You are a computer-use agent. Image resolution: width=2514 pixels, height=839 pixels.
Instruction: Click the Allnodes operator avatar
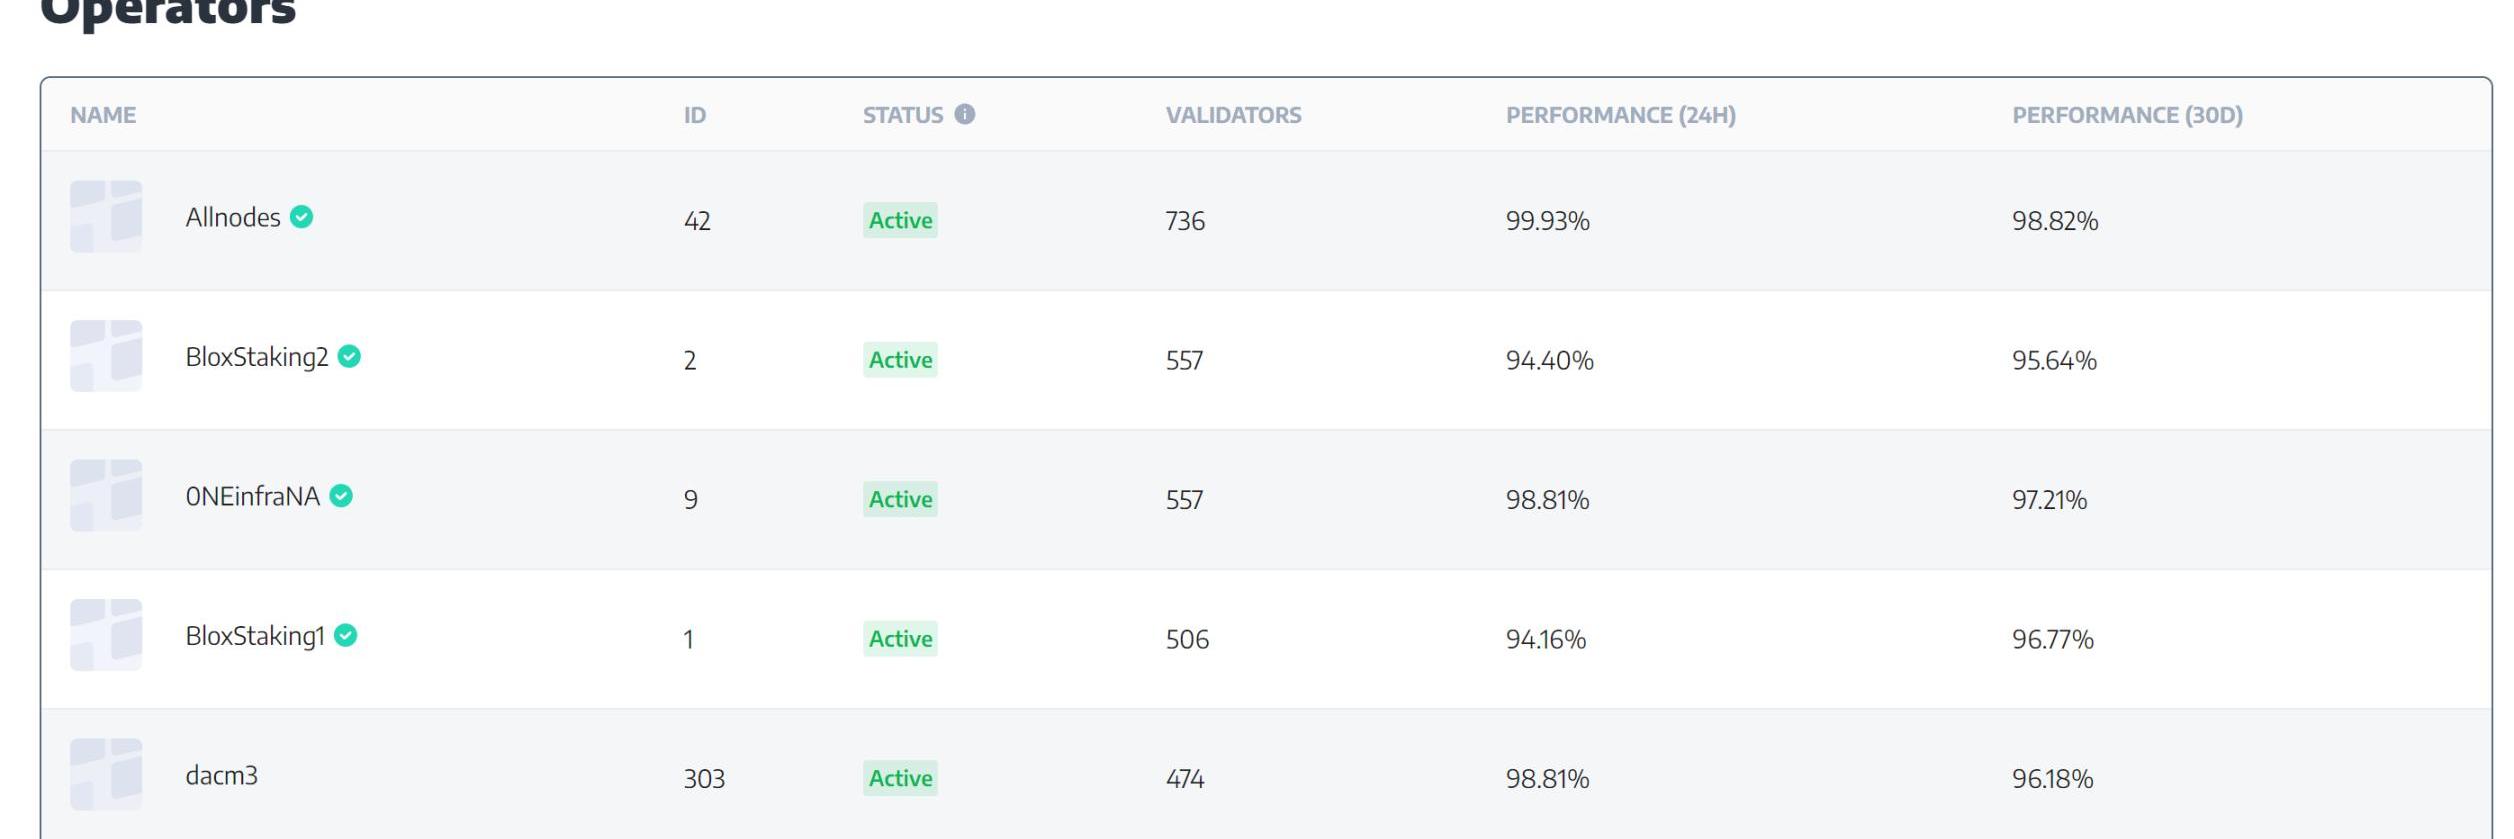pyautogui.click(x=106, y=216)
